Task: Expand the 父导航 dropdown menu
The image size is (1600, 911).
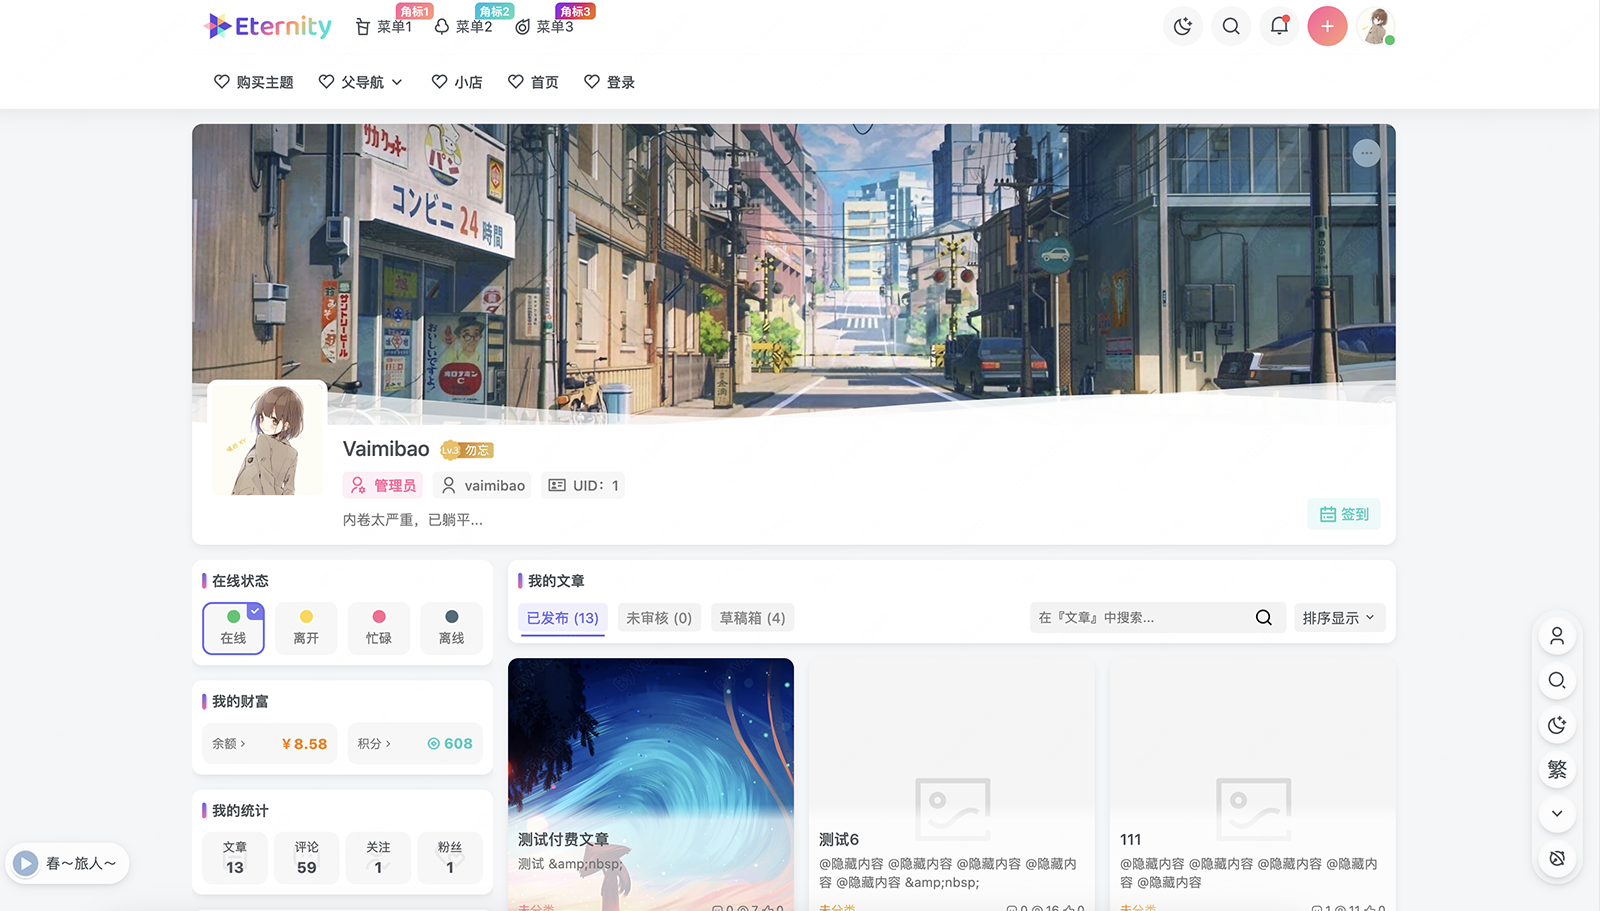Action: click(361, 82)
